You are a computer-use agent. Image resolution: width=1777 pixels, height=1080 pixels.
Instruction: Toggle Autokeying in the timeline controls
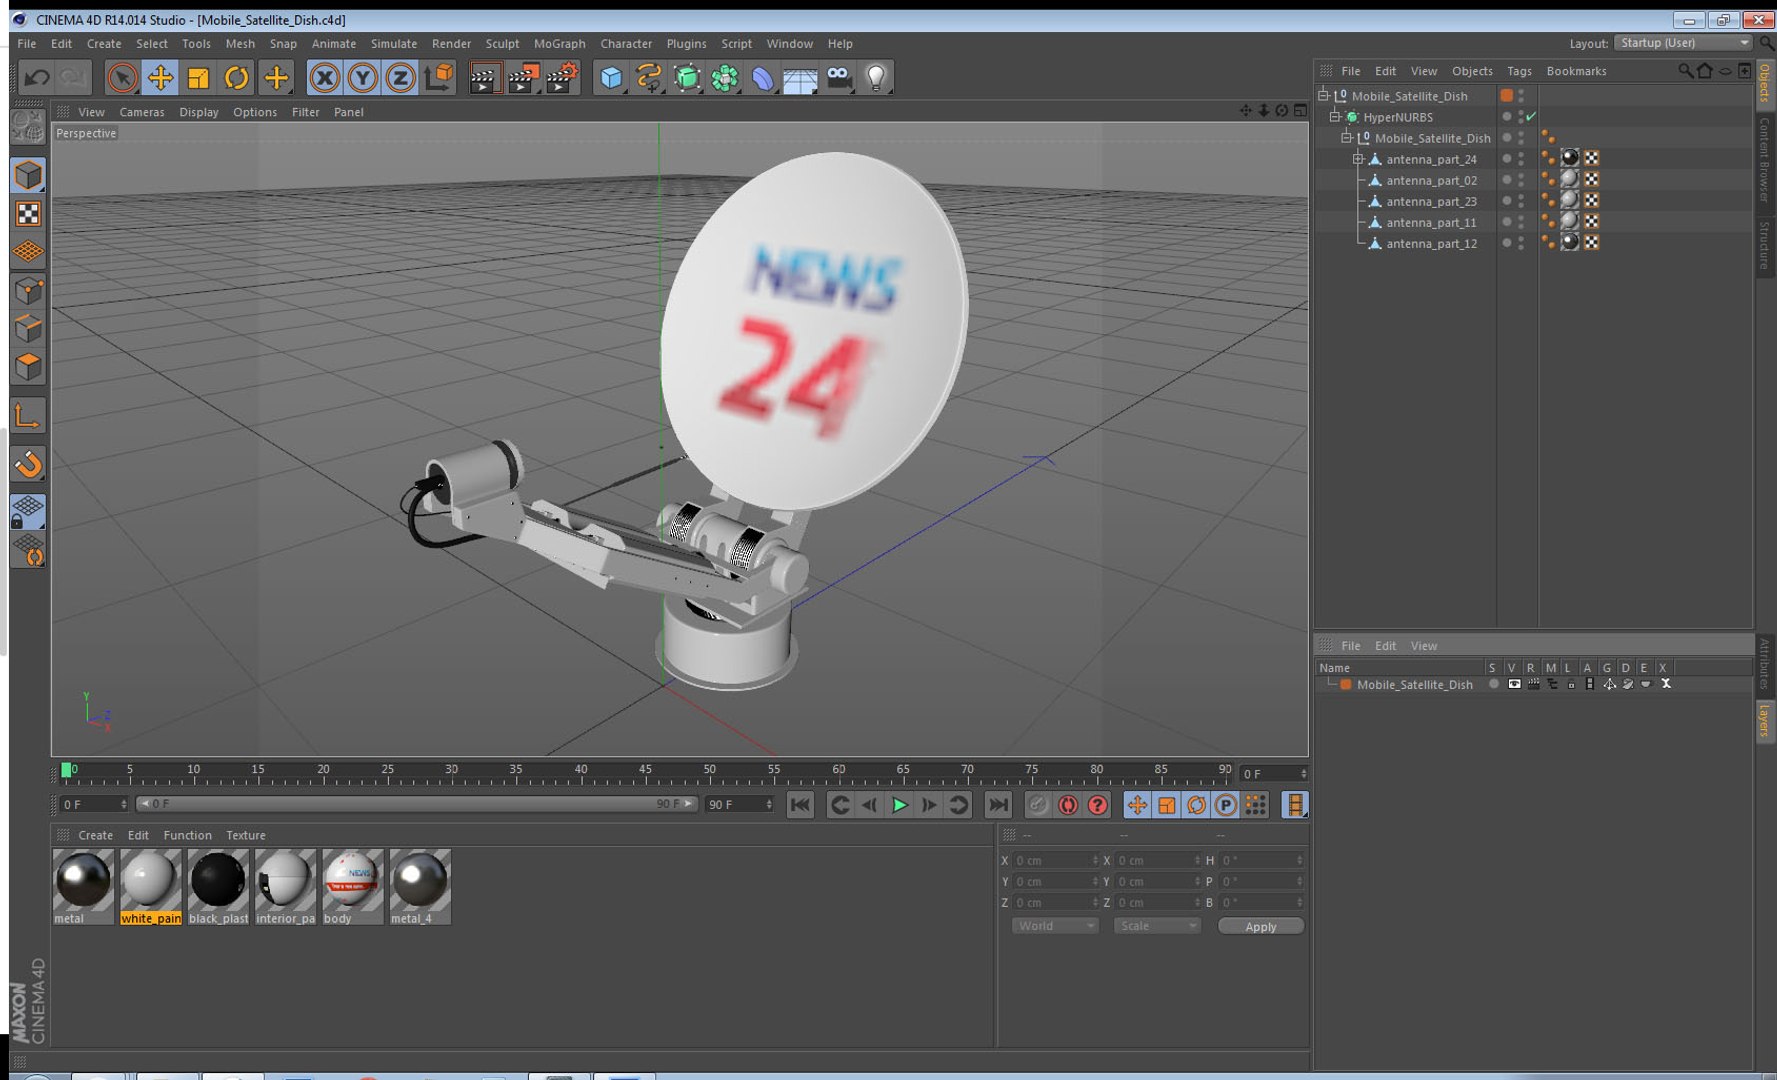pyautogui.click(x=1068, y=805)
